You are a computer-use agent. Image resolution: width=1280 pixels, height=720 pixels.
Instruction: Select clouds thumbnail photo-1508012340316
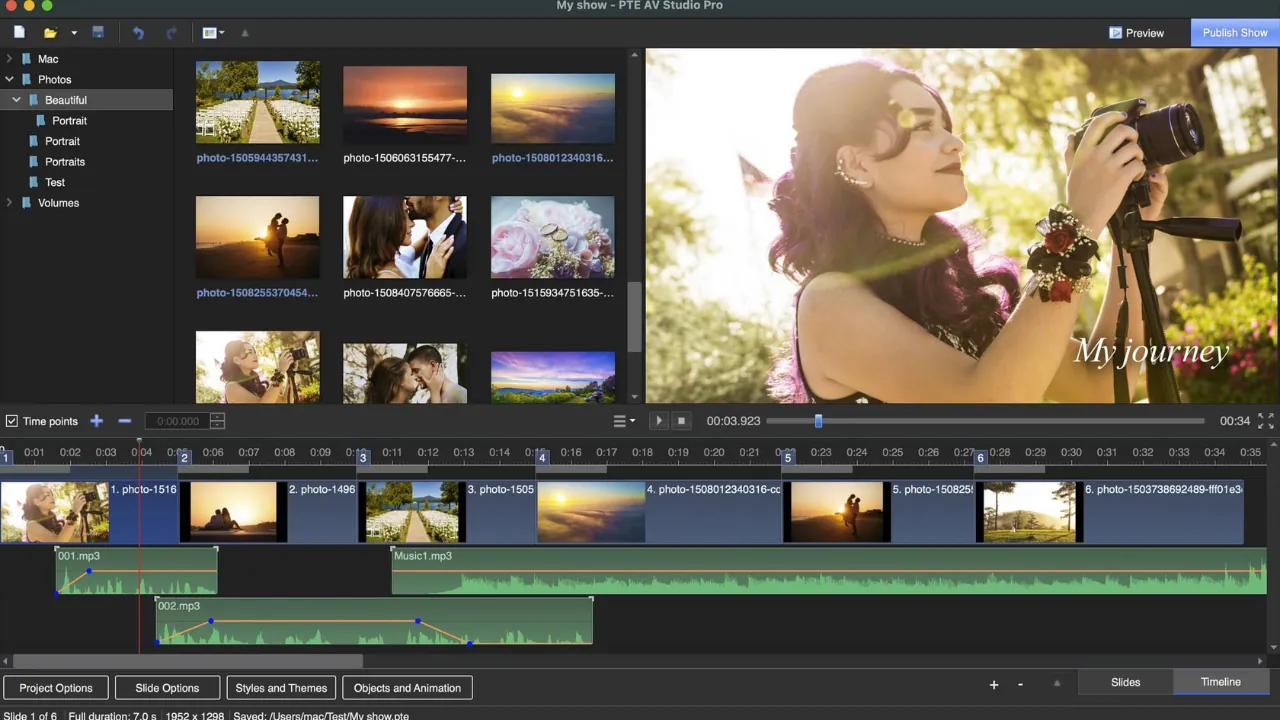pos(553,108)
